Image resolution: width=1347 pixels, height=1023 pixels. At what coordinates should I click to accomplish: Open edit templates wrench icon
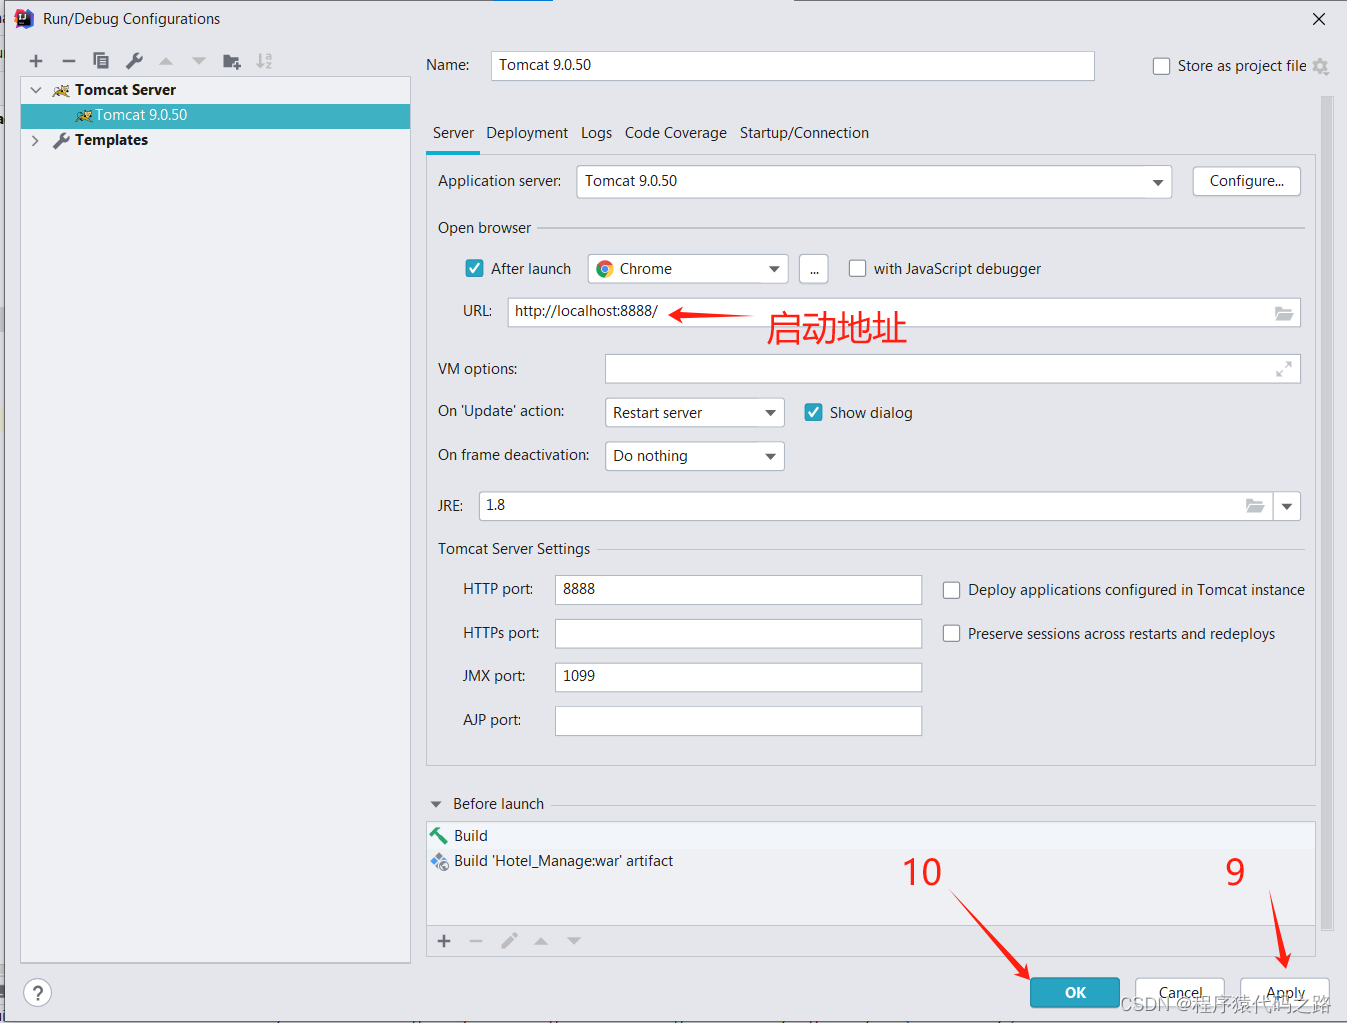(134, 61)
